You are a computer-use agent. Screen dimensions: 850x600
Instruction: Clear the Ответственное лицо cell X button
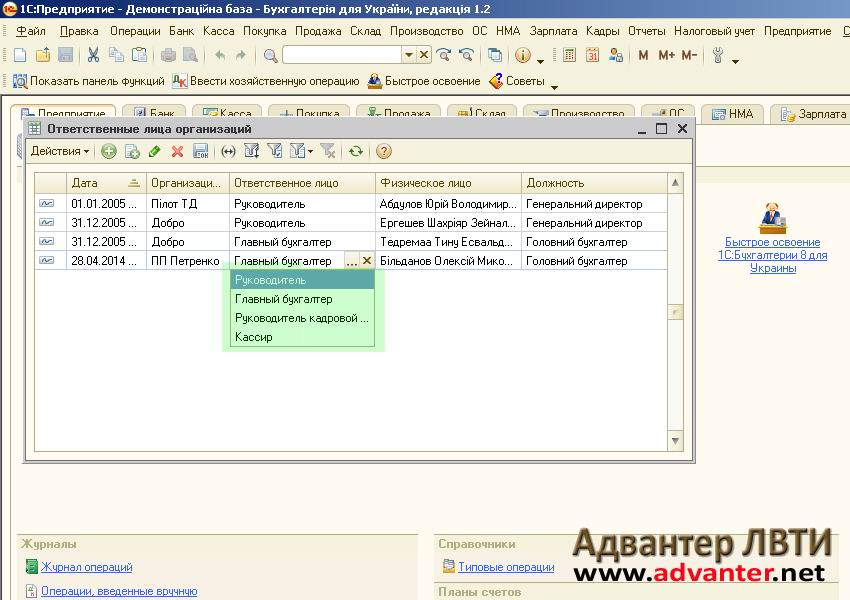tap(367, 261)
